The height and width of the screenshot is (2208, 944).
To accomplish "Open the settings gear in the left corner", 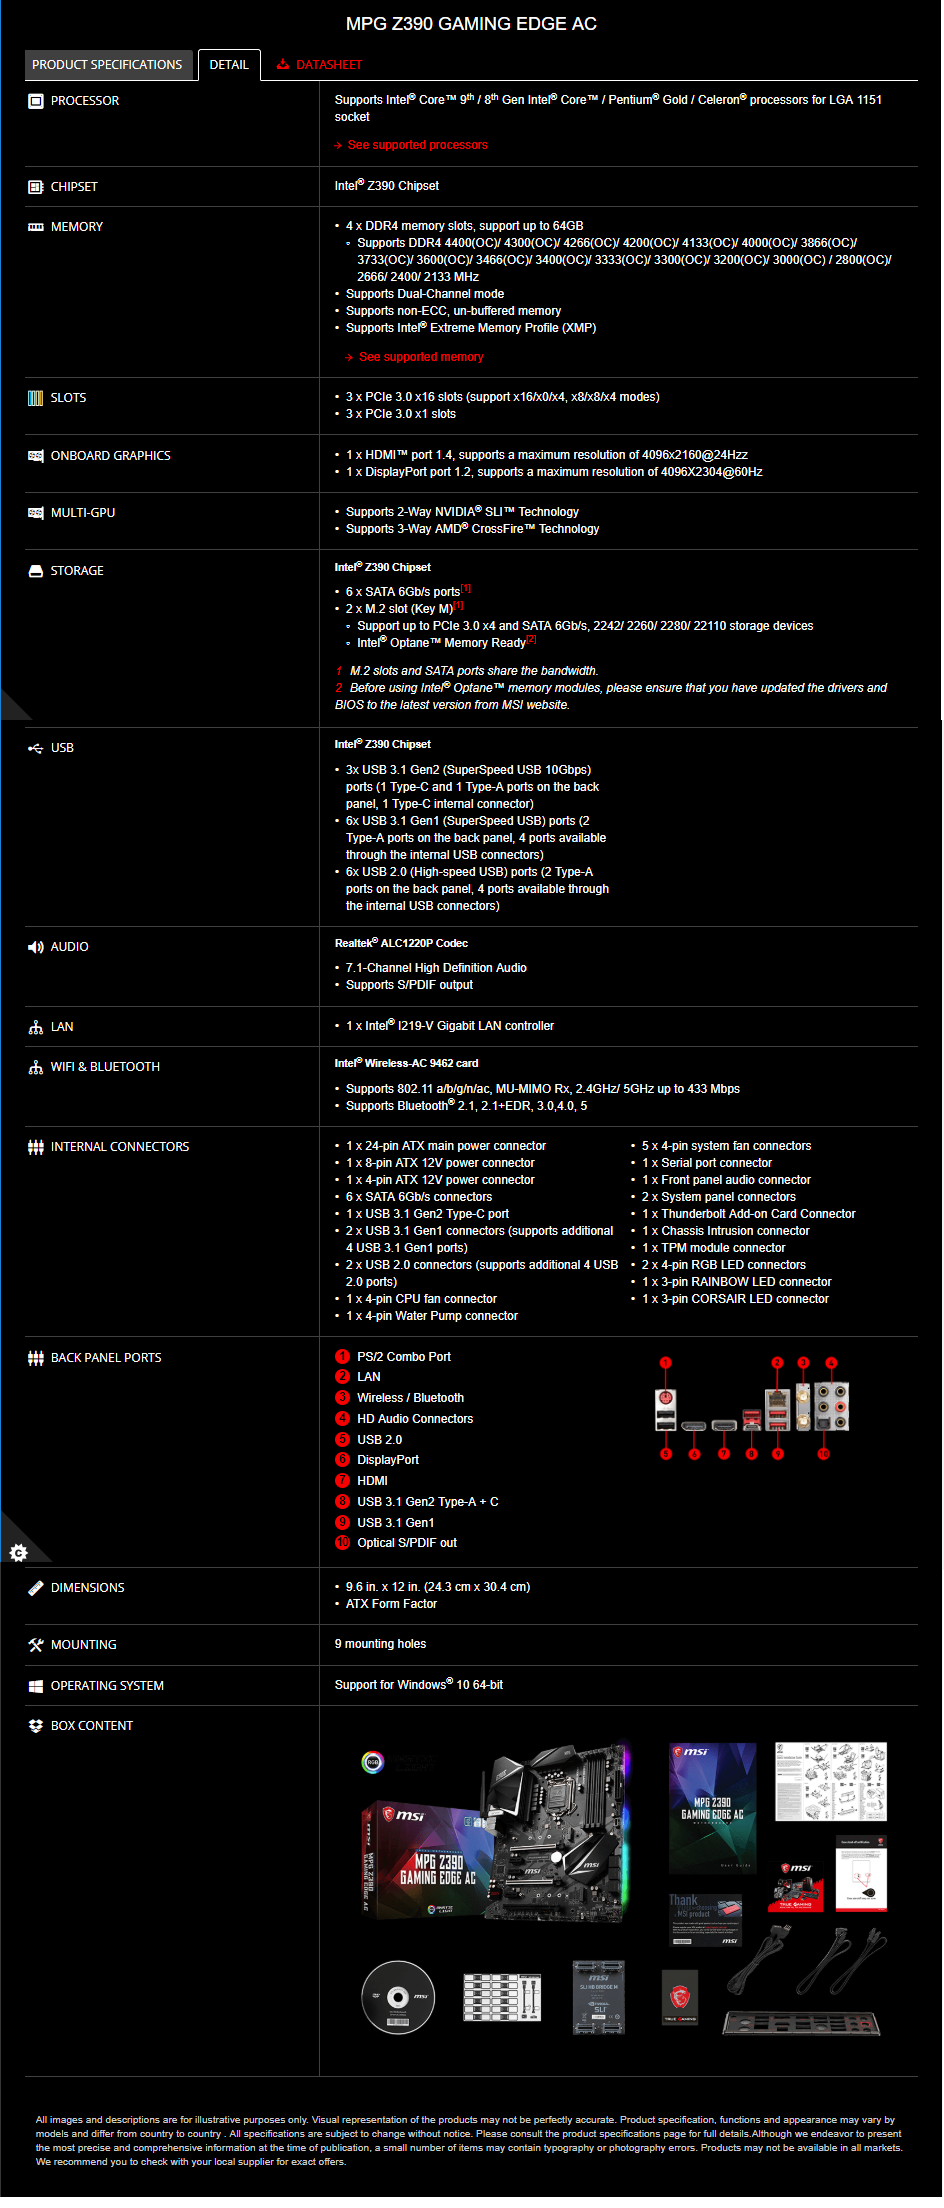I will (18, 1553).
